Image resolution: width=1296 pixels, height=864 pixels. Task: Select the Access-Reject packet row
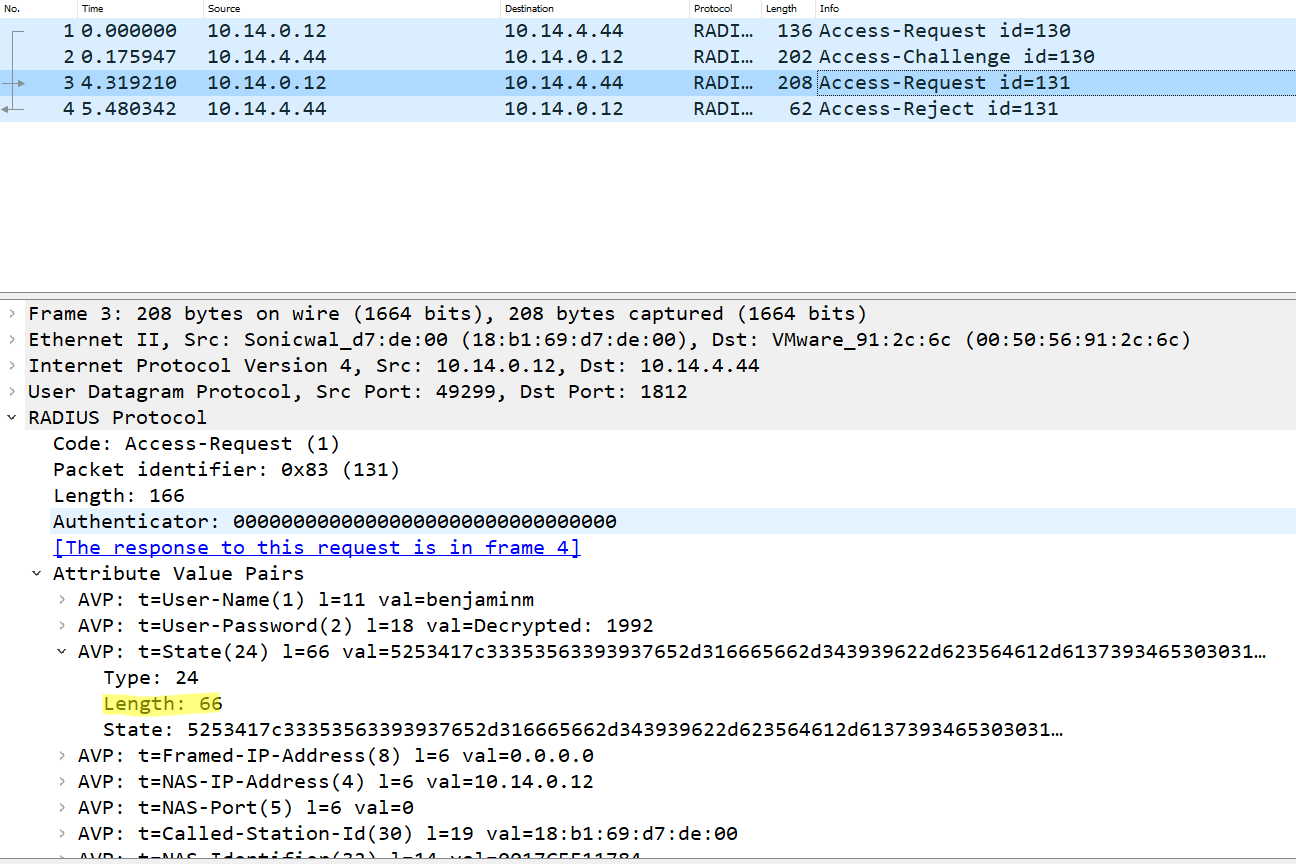click(x=400, y=108)
